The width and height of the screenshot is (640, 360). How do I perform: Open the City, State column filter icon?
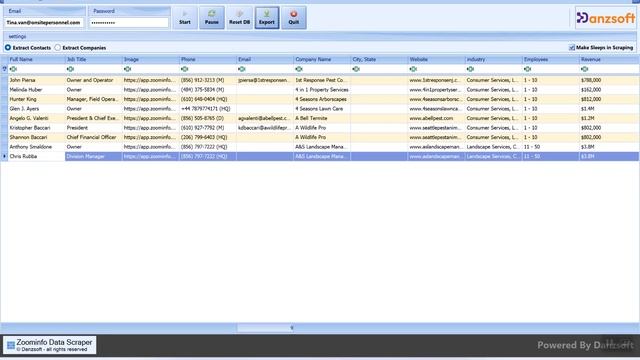pos(356,69)
